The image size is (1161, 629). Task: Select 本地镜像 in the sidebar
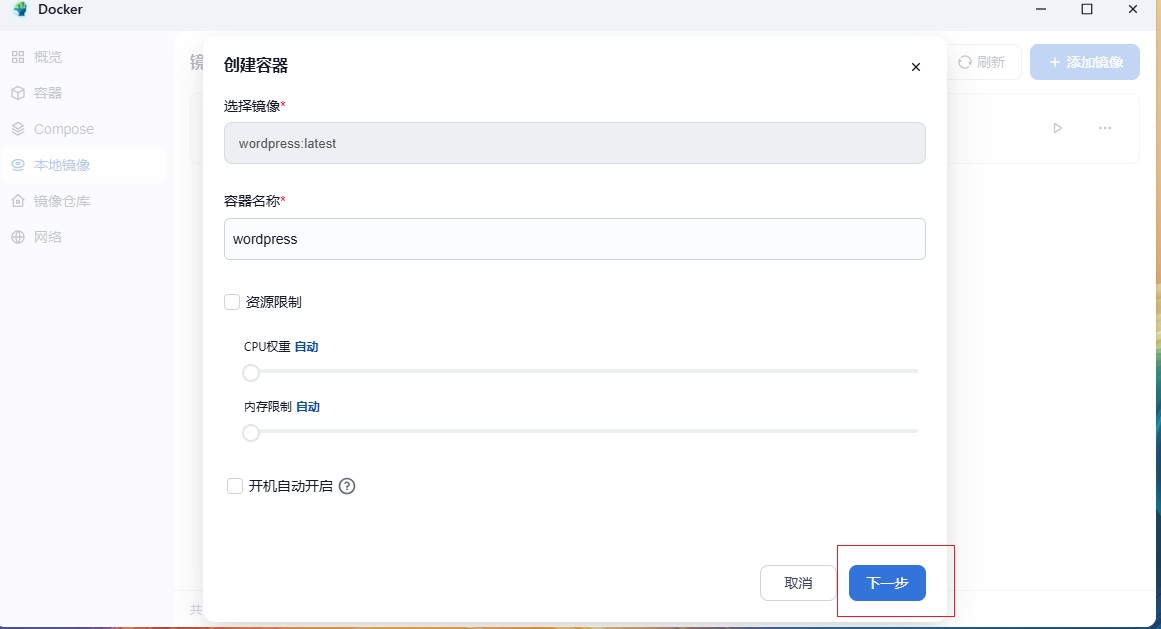coord(62,165)
